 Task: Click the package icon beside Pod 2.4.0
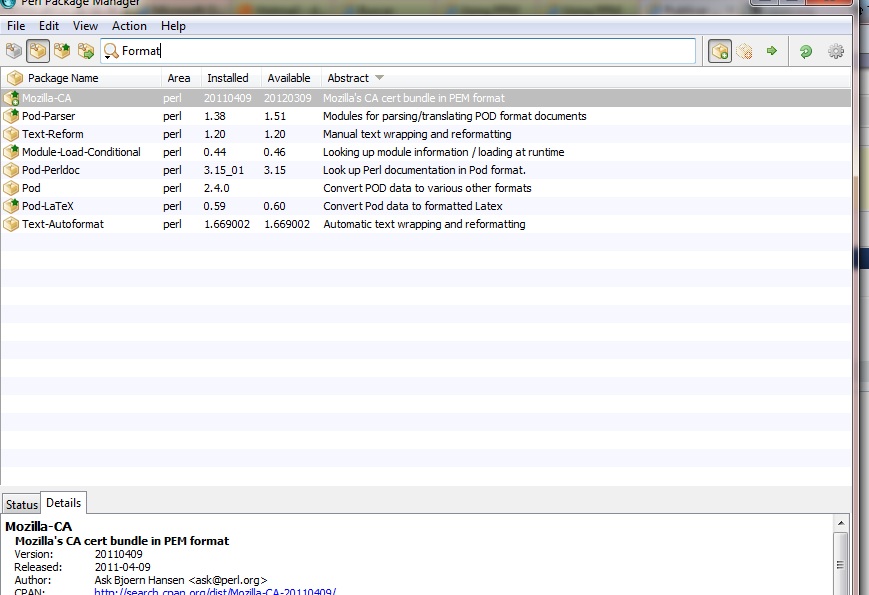click(x=11, y=188)
